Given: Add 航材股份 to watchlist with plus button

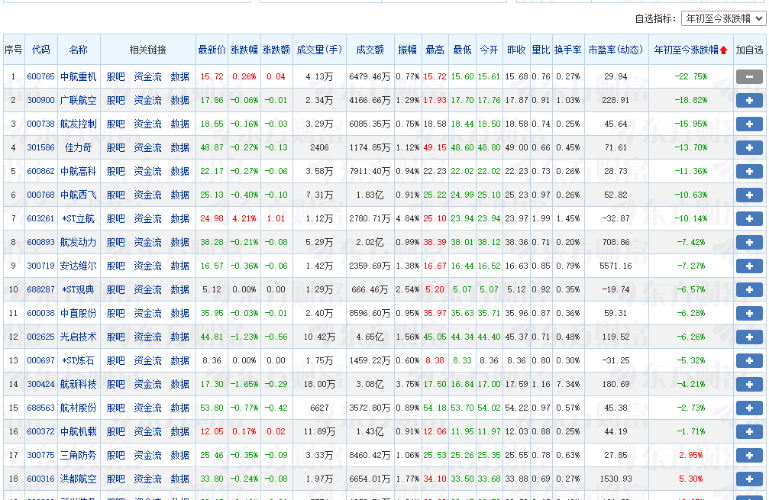Looking at the screenshot, I should click(749, 408).
